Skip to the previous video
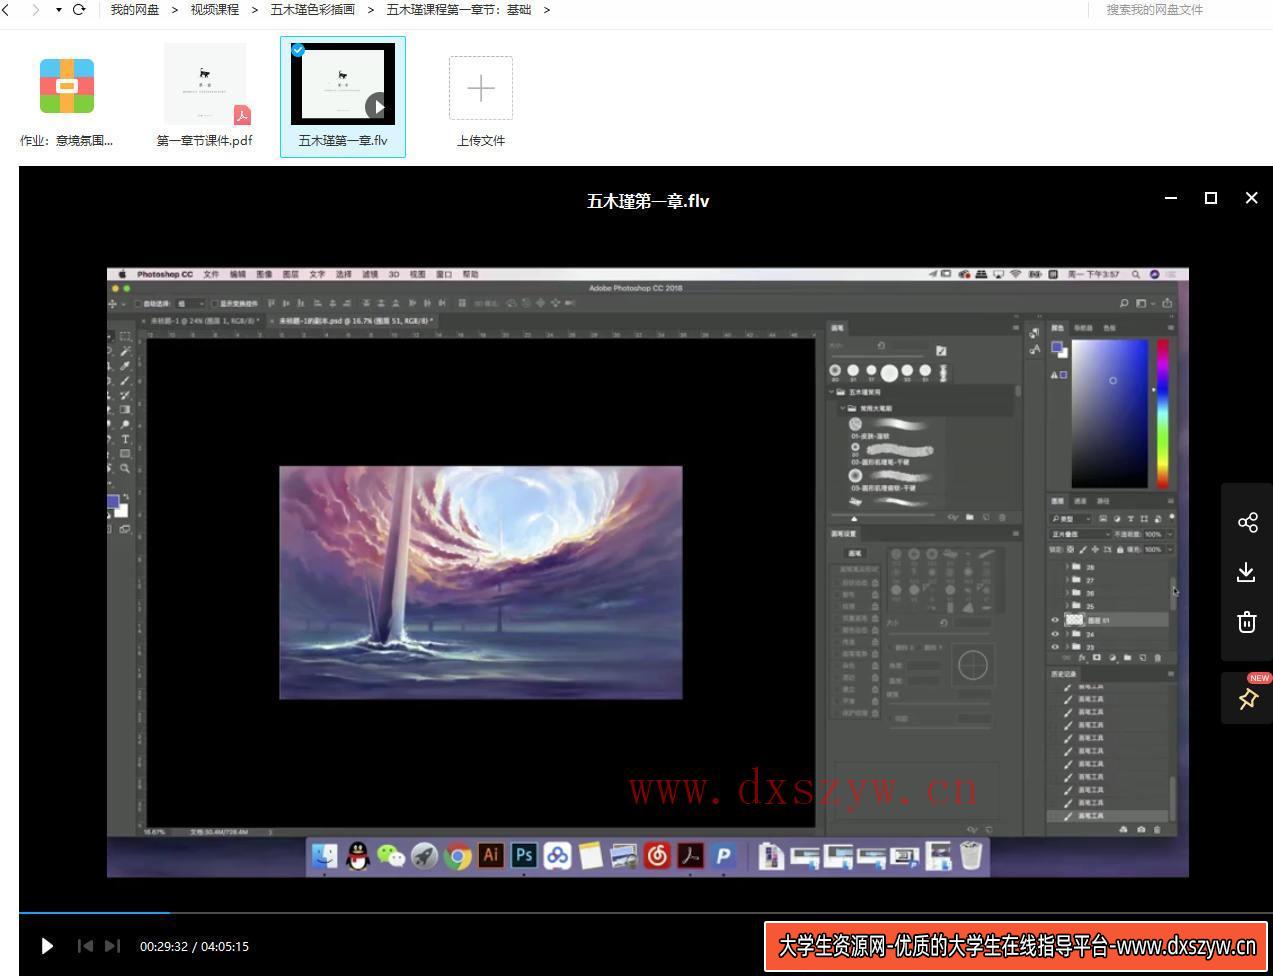 85,946
